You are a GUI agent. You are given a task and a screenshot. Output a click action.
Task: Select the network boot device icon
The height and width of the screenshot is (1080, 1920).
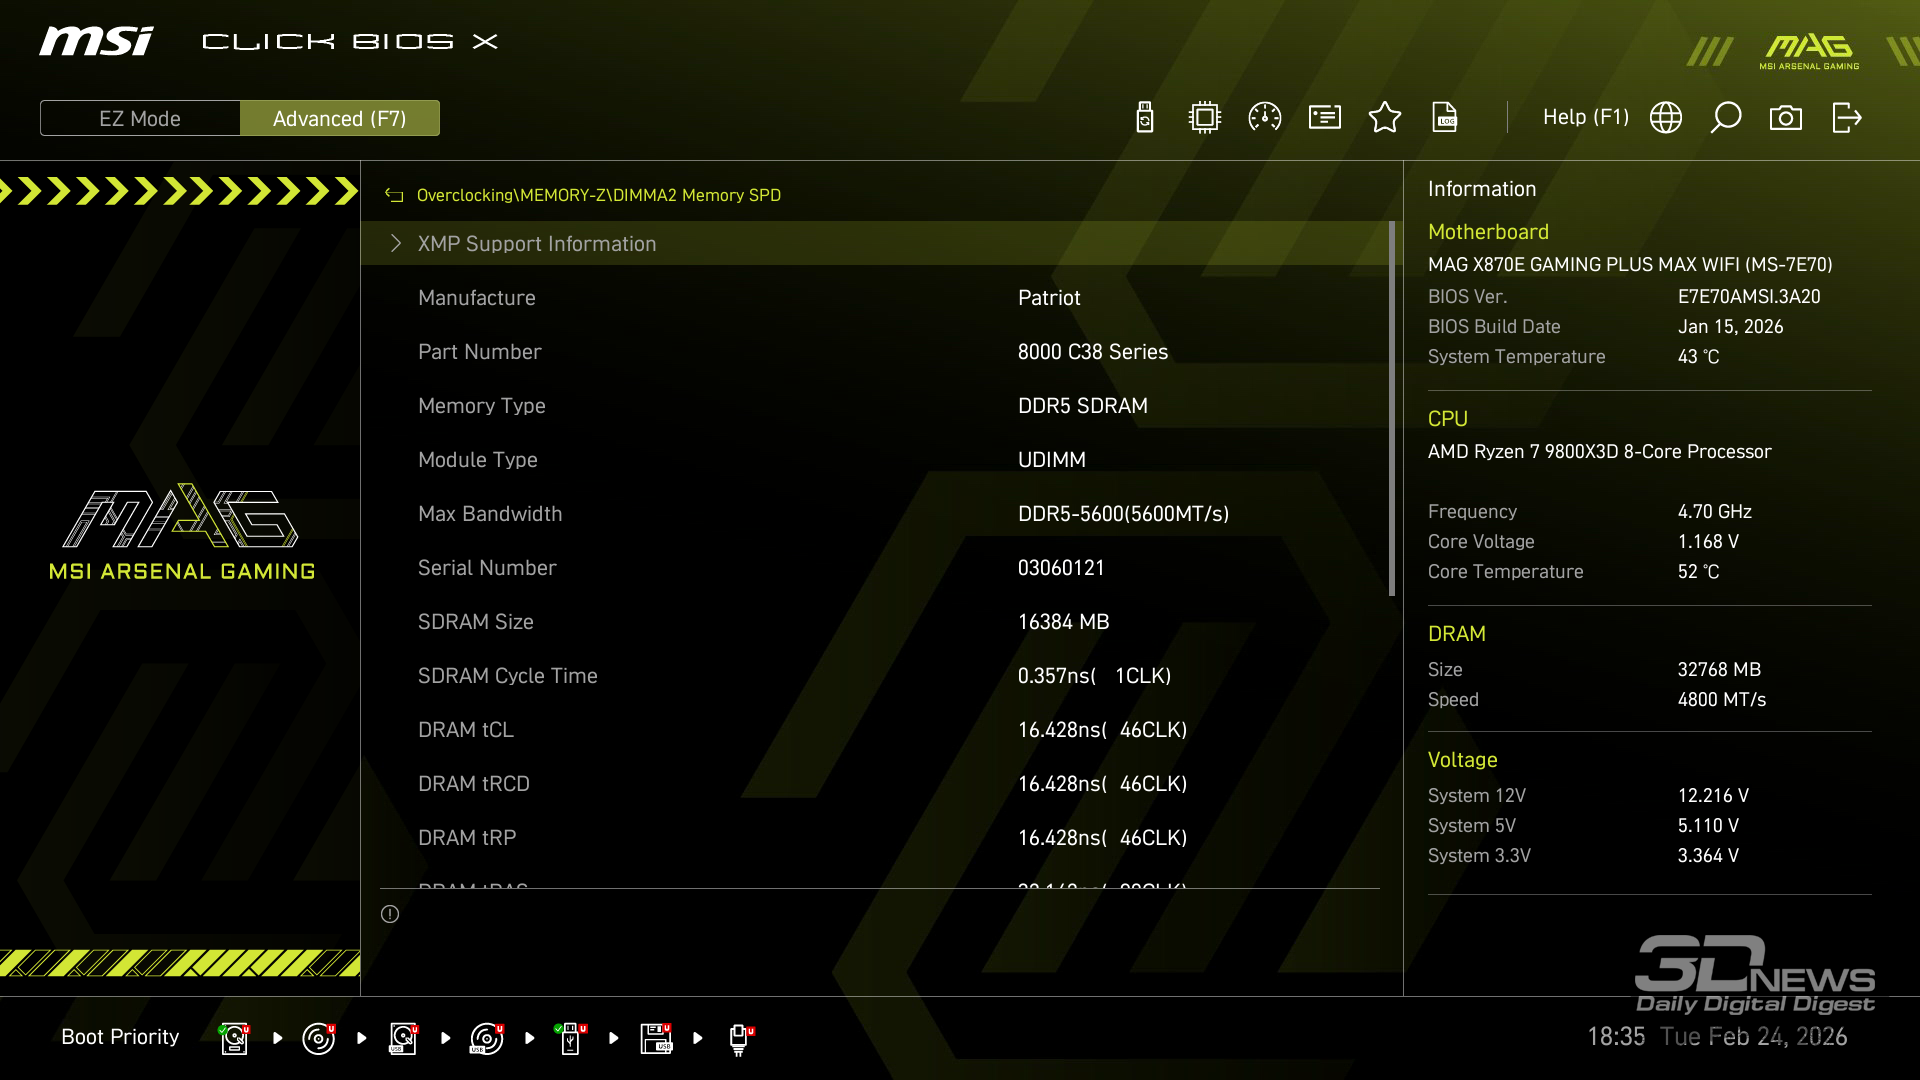740,1038
